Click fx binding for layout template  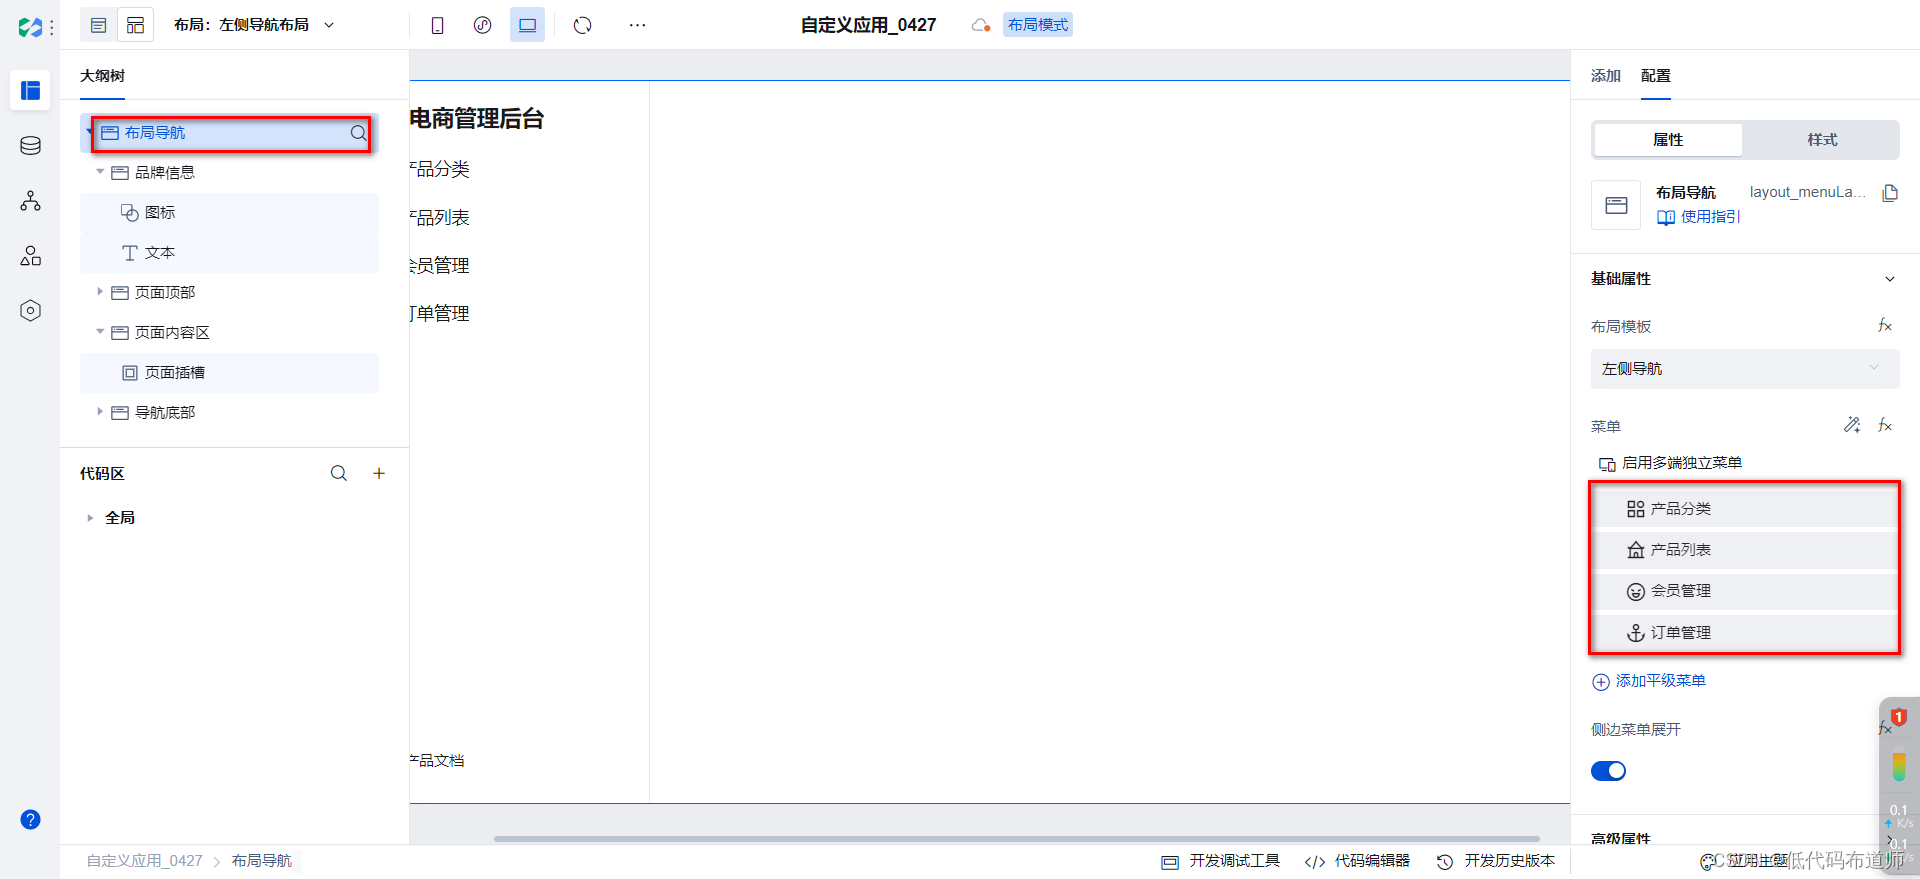pos(1885,326)
